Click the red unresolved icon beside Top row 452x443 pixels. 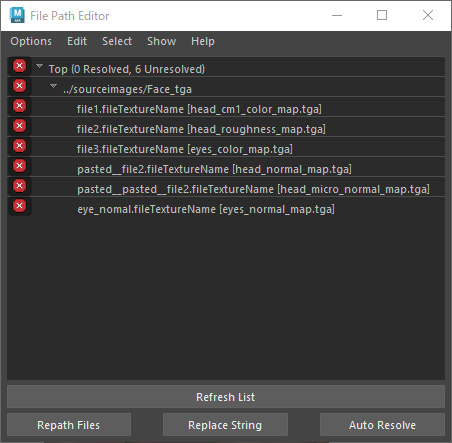click(19, 66)
